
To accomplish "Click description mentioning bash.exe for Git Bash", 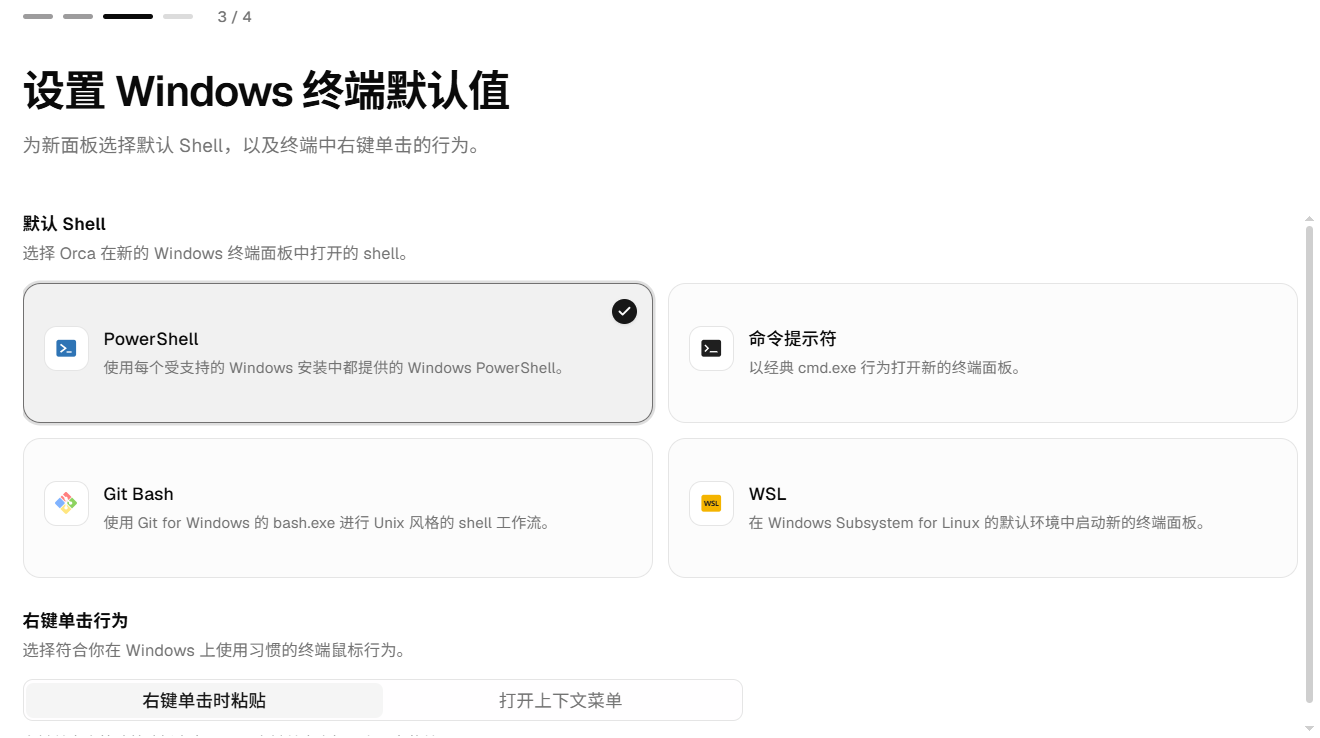I will (328, 523).
